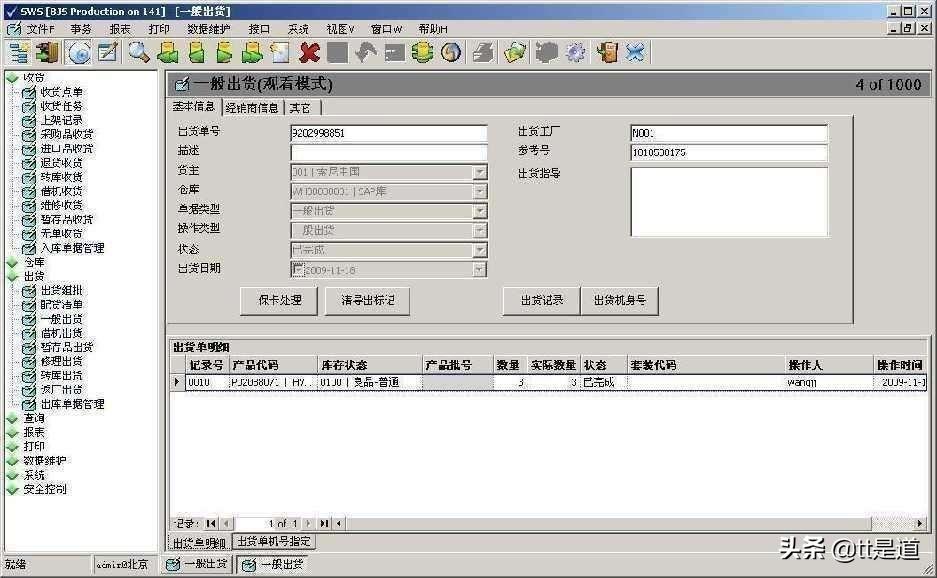Click the 出货机身号 button
Viewport: 937px width, 578px height.
(620, 300)
